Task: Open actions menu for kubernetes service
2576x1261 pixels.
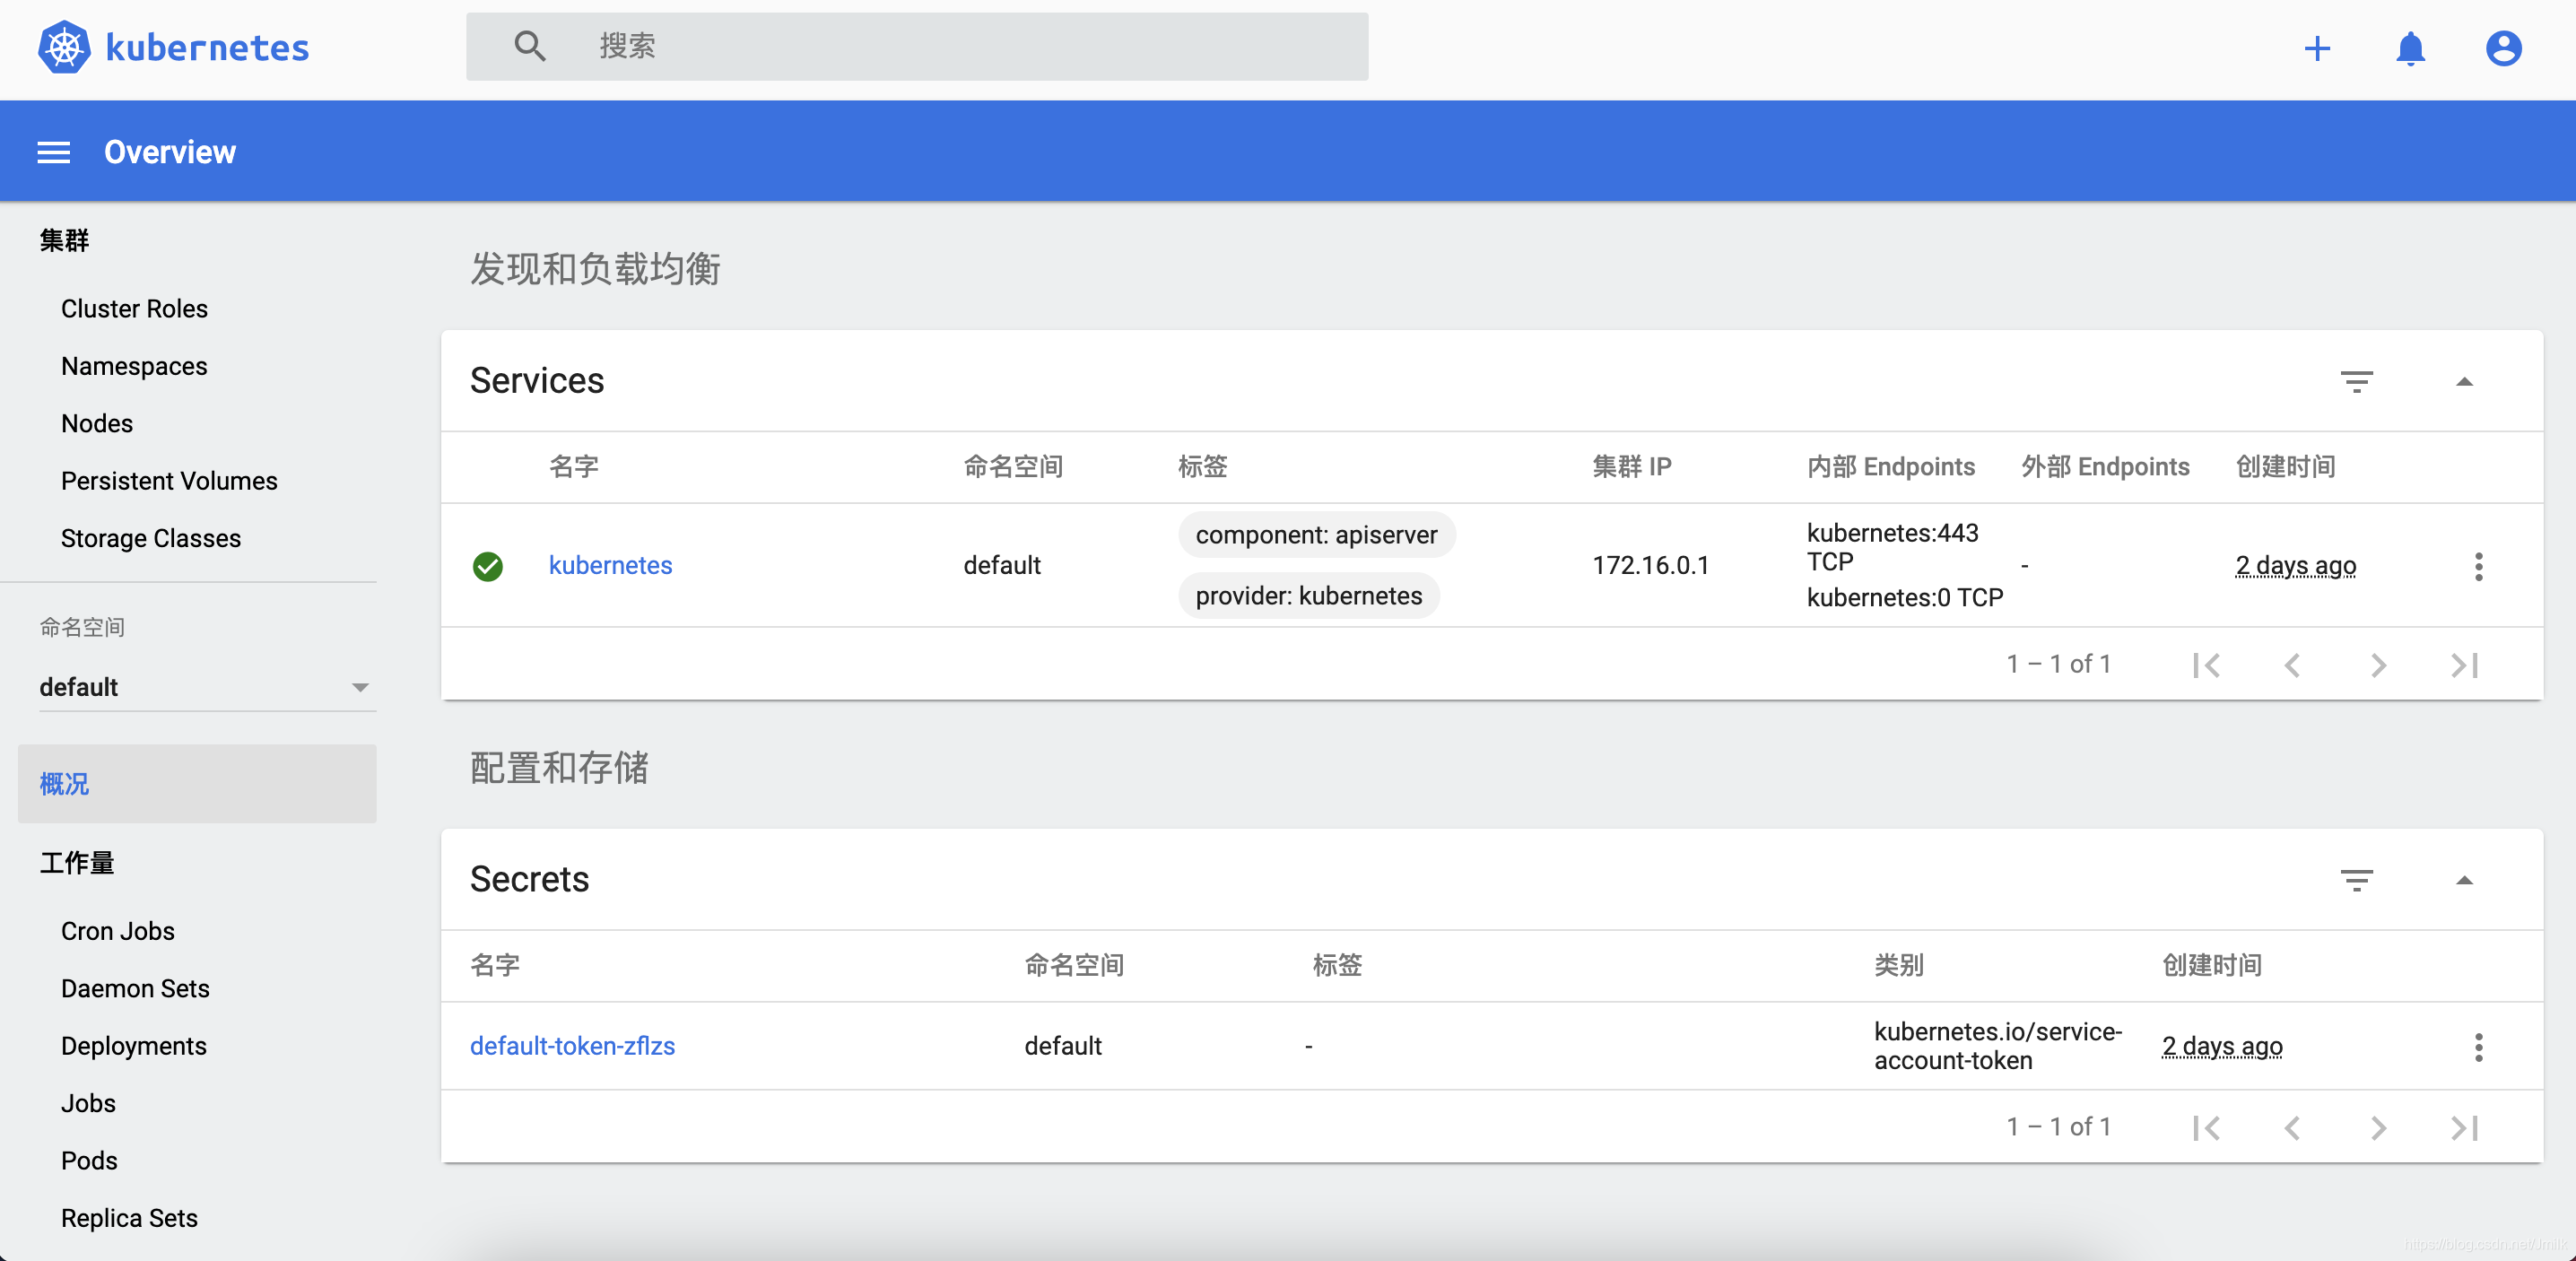Action: click(2477, 566)
